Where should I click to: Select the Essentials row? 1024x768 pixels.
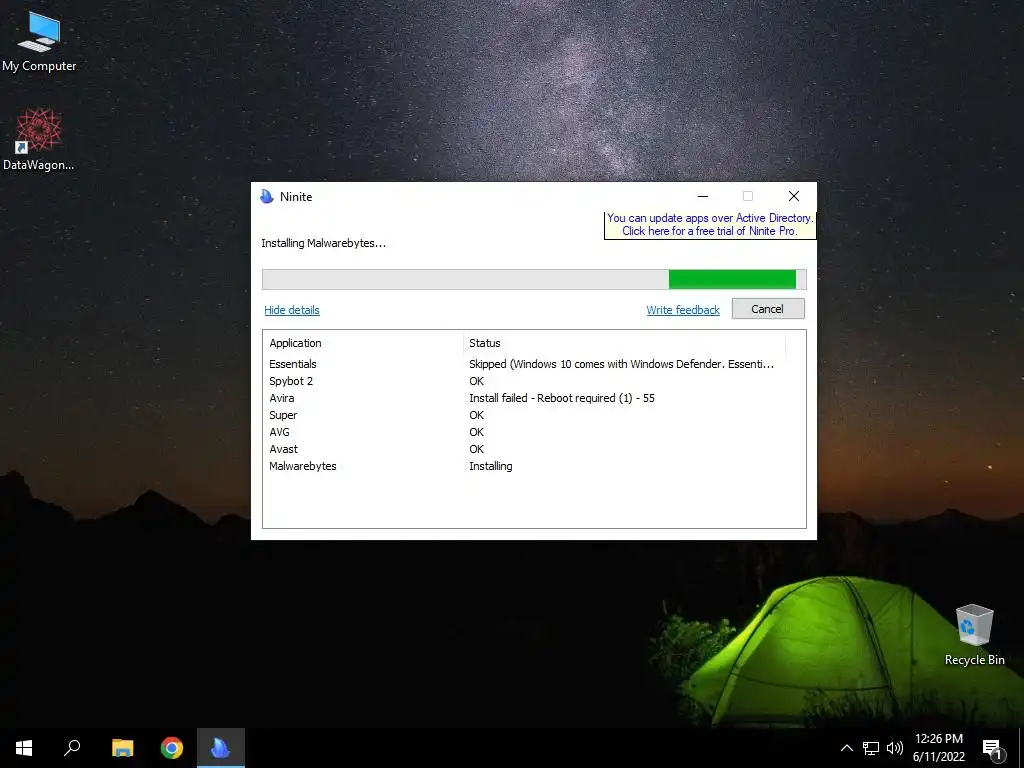tap(534, 364)
